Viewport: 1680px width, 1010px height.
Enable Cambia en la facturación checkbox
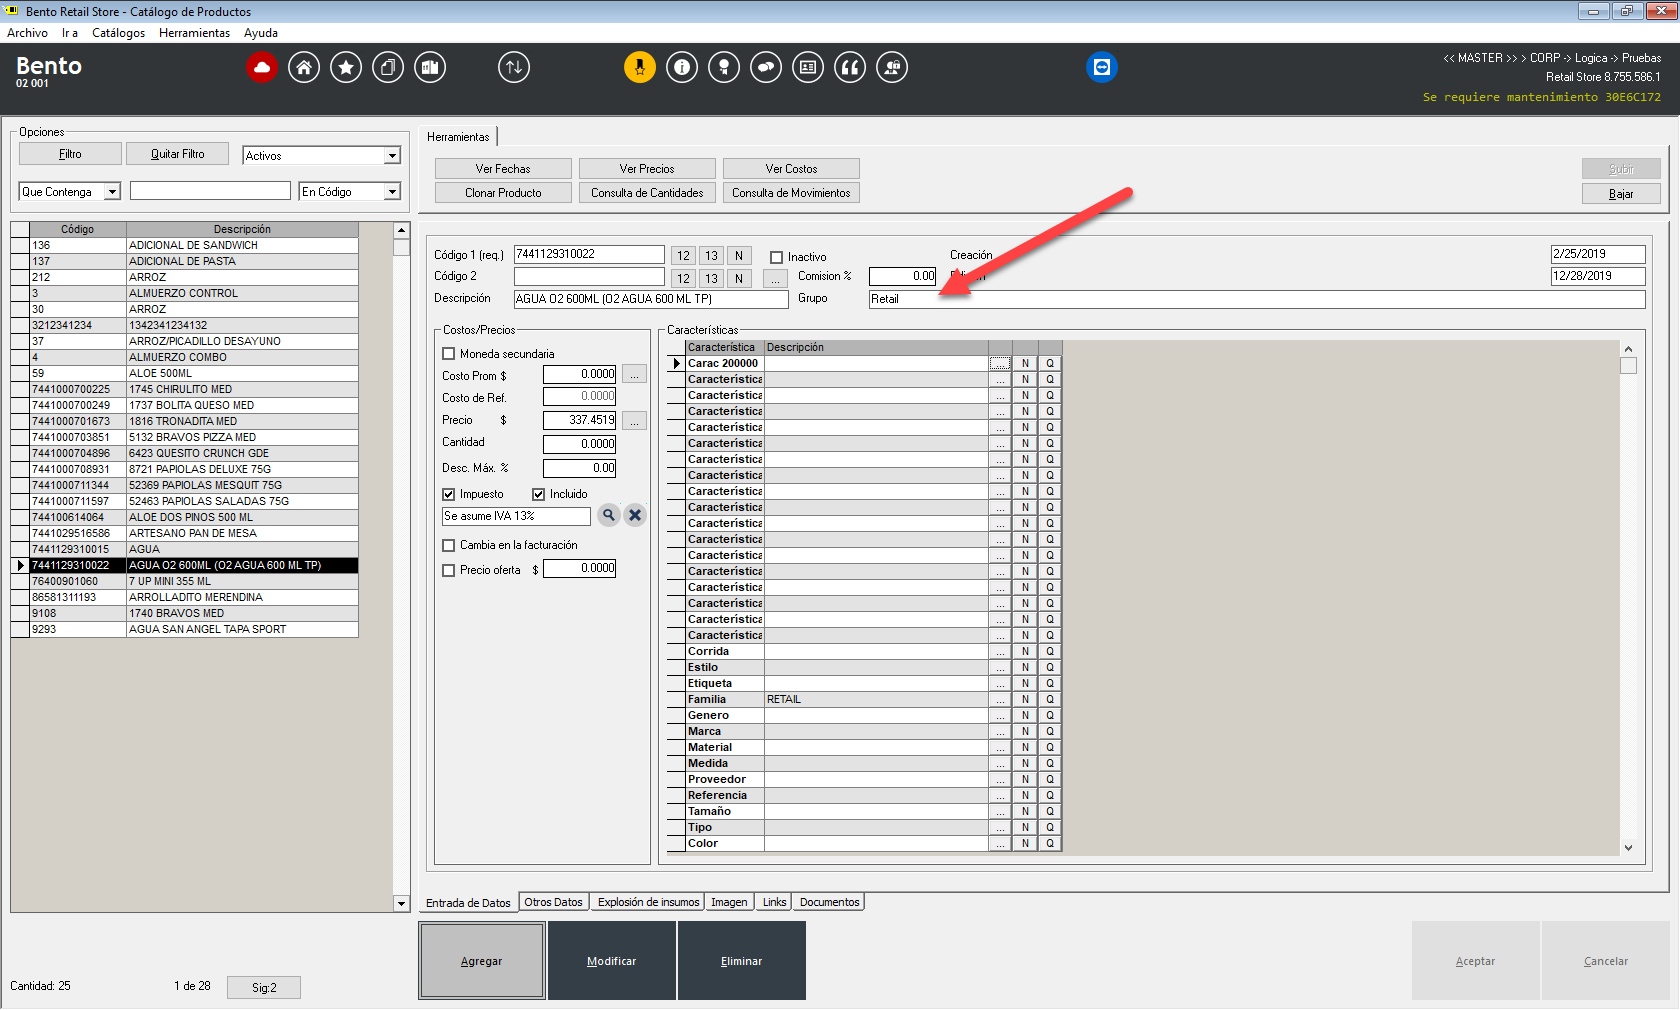pyautogui.click(x=449, y=545)
